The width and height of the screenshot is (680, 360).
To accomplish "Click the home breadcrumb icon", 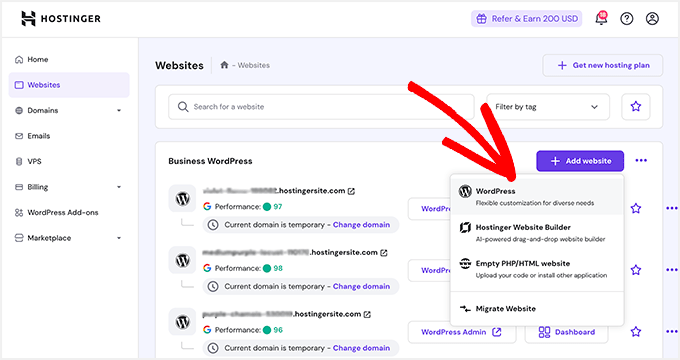I will coord(224,65).
